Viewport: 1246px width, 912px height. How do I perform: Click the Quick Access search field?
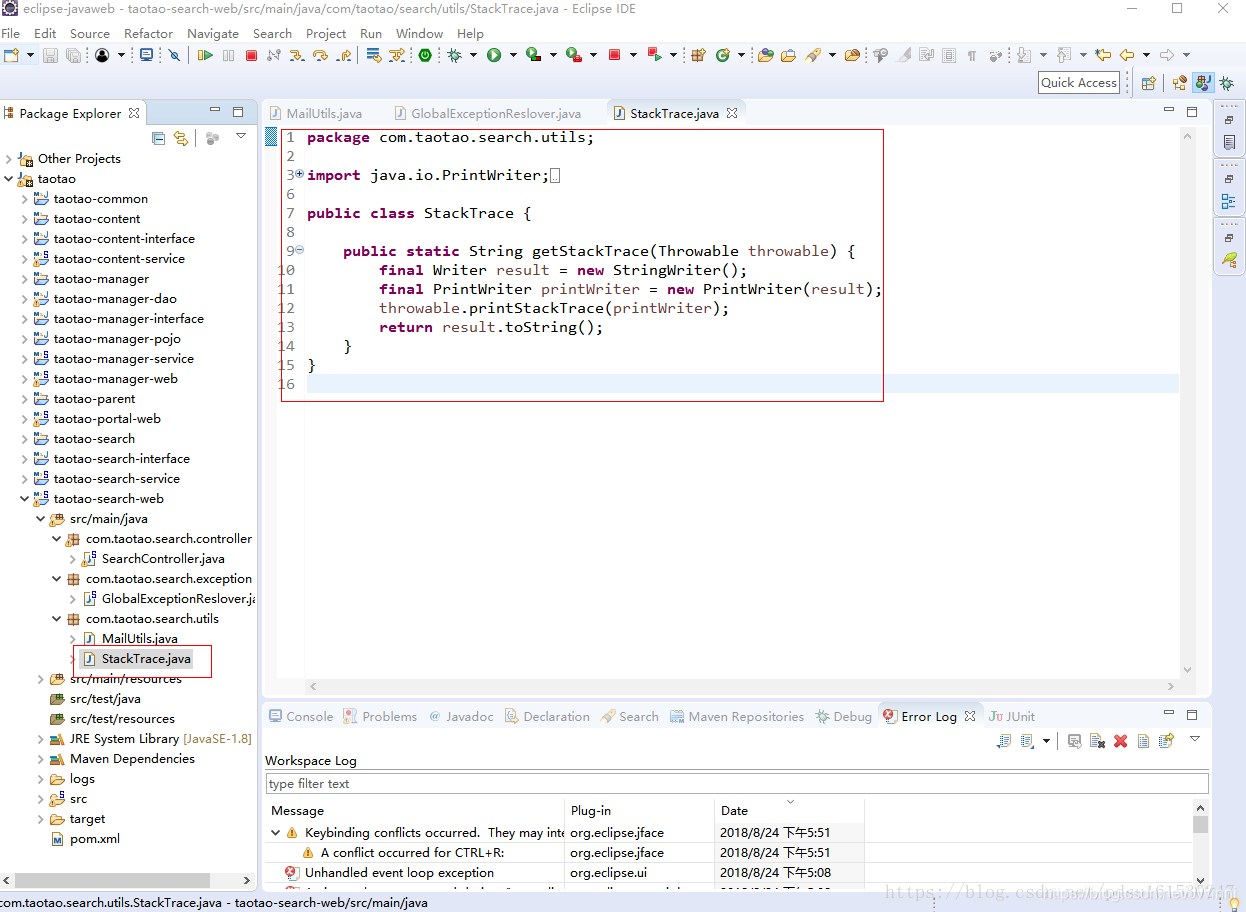[1079, 83]
